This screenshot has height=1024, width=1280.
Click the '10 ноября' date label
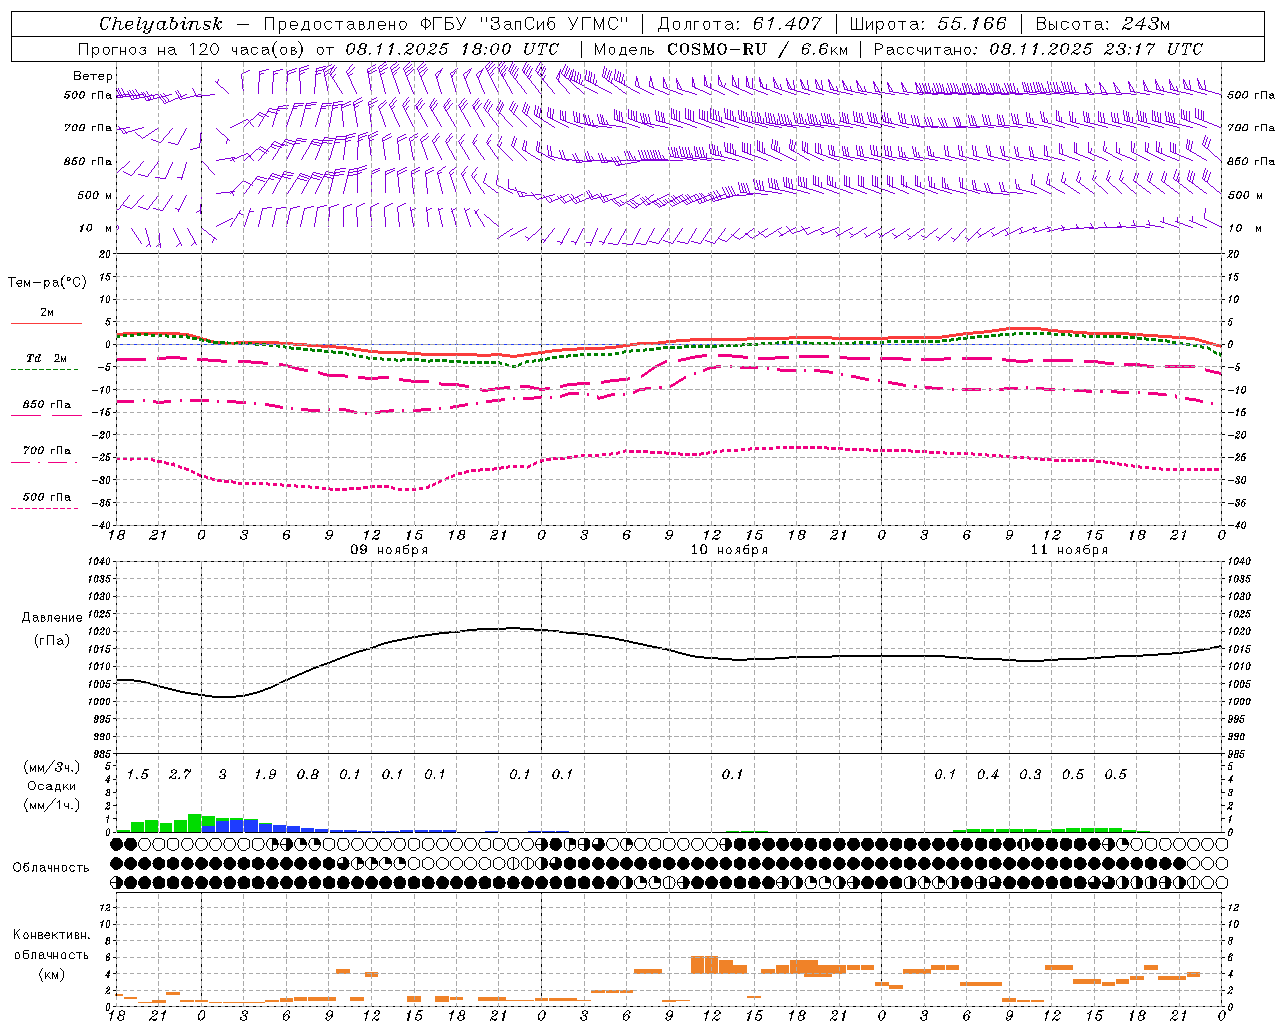pyautogui.click(x=729, y=550)
